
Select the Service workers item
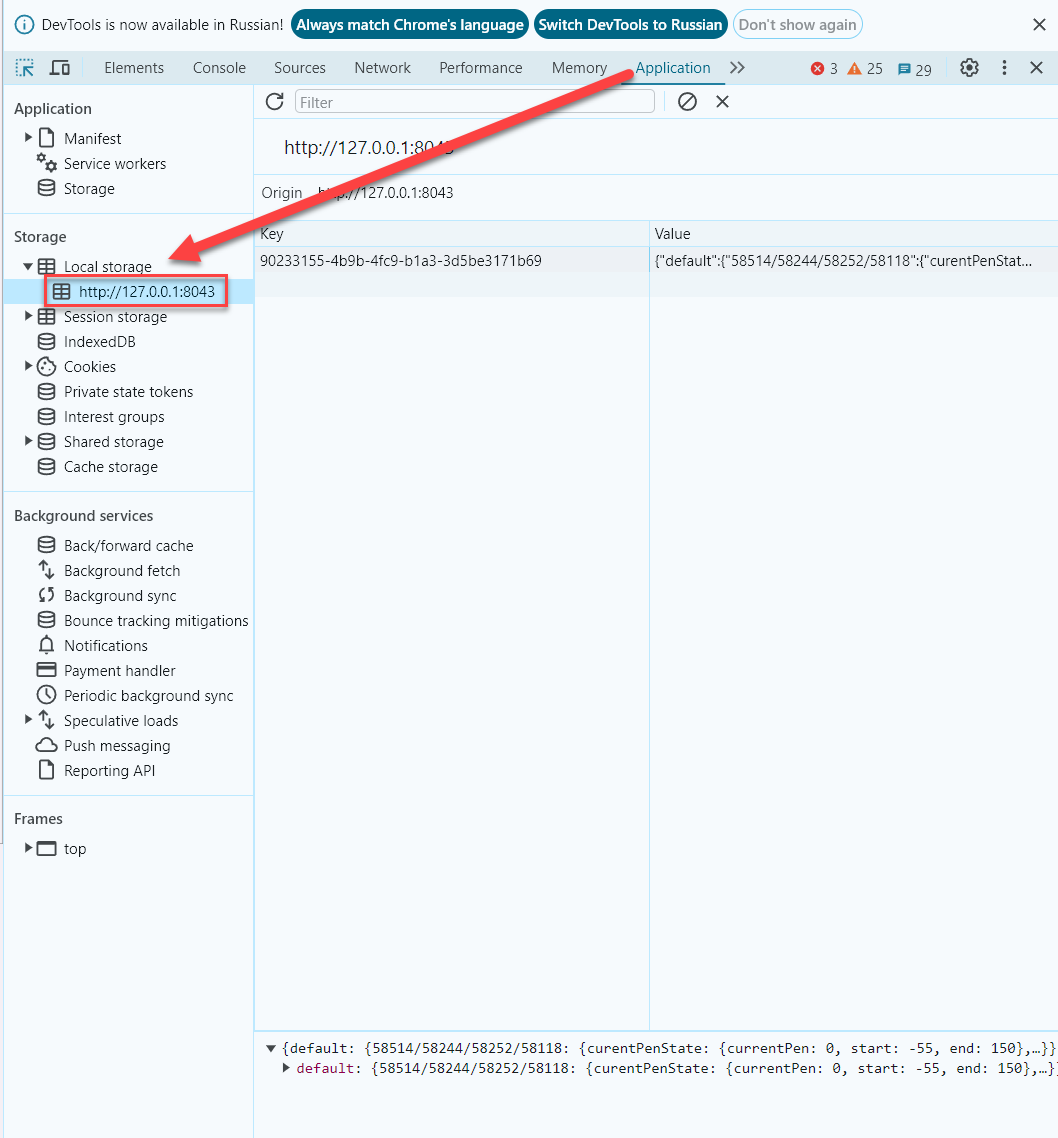(114, 164)
